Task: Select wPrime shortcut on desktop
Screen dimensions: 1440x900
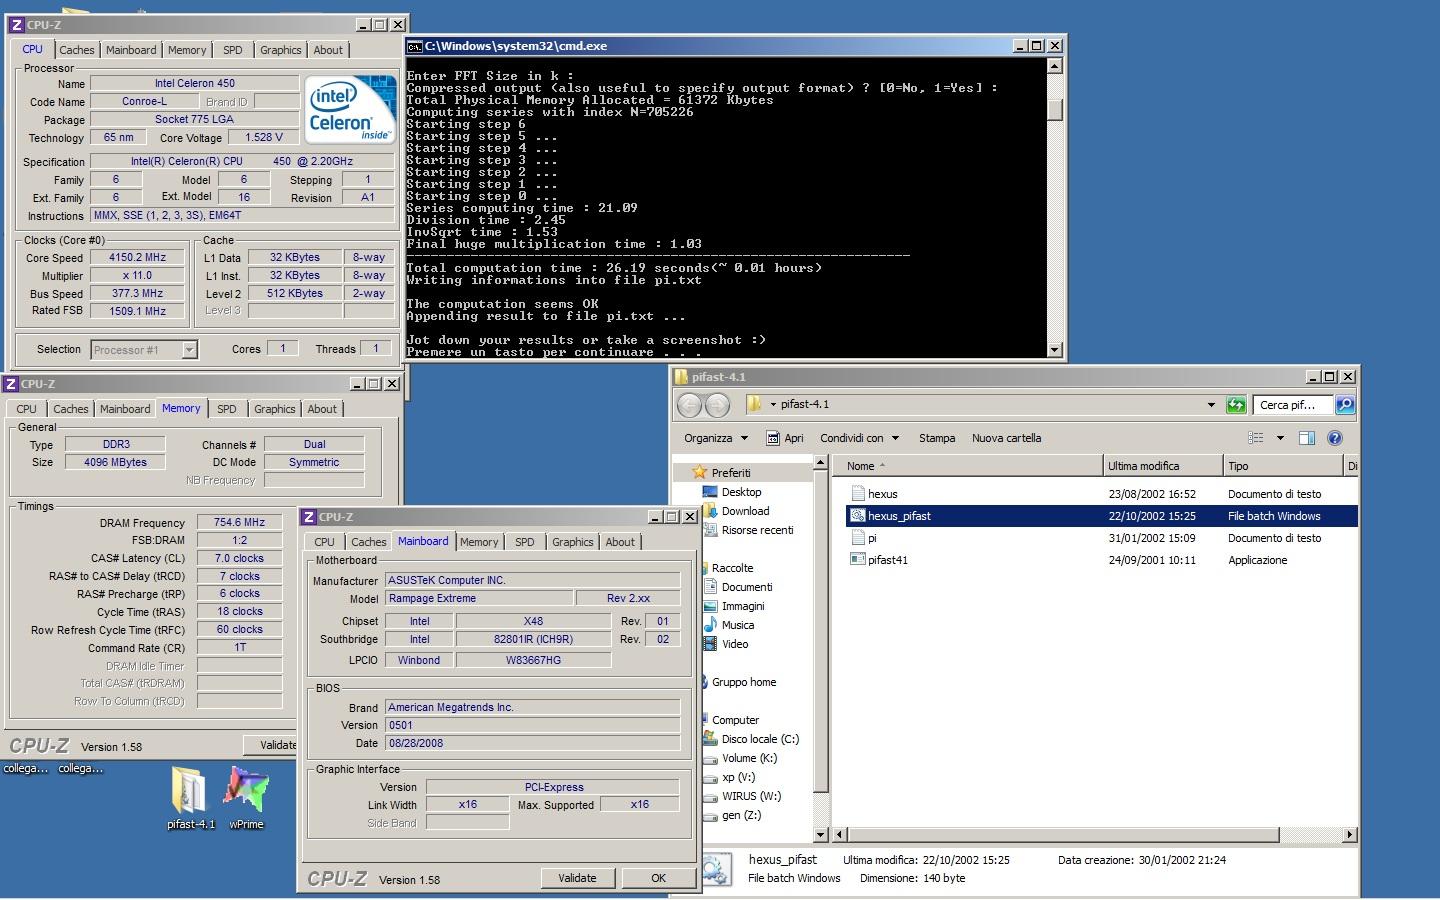Action: pos(246,799)
